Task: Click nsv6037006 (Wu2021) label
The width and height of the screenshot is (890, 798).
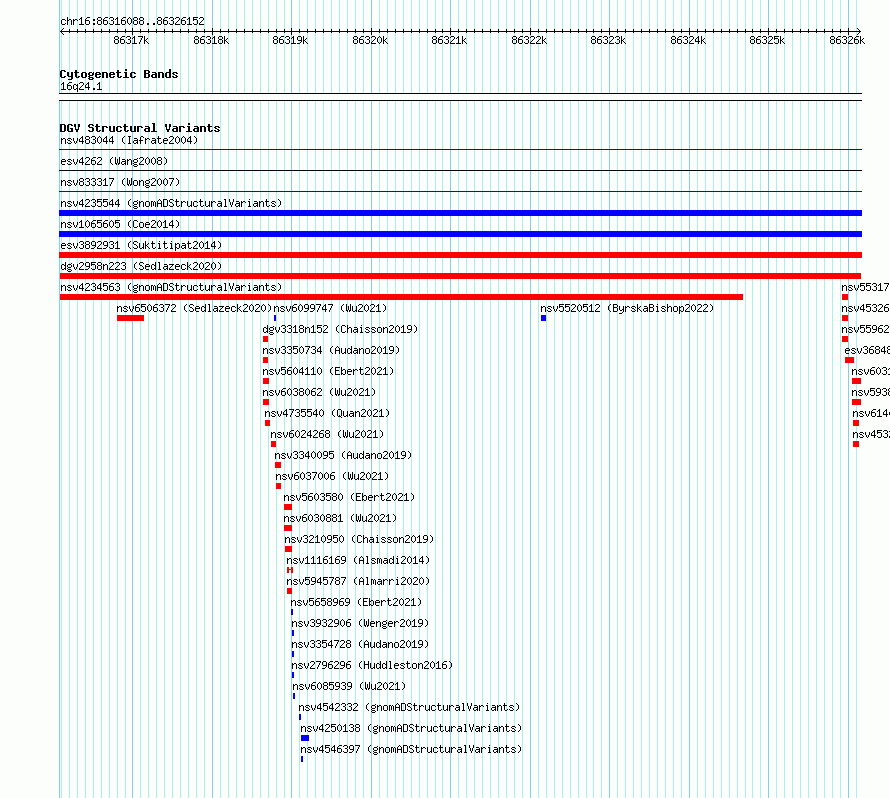Action: click(x=332, y=476)
